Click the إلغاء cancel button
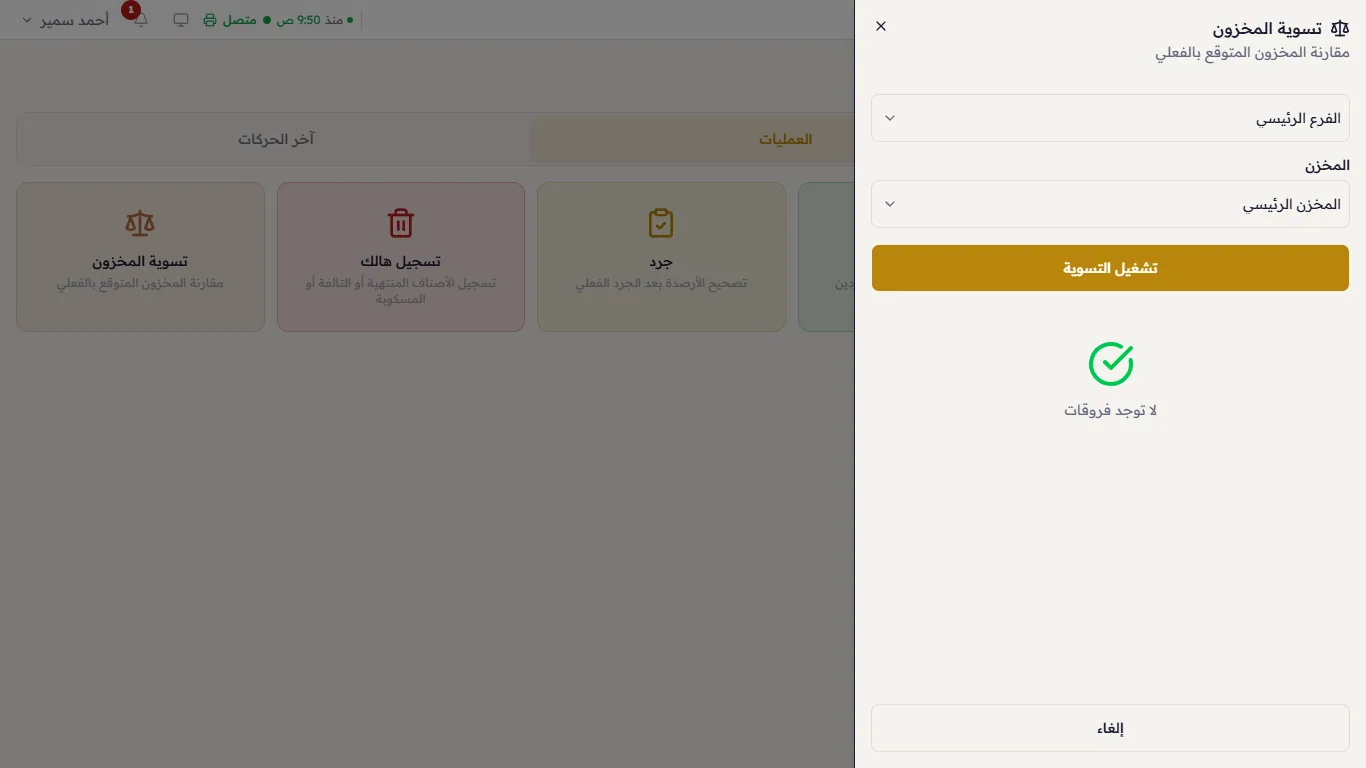The width and height of the screenshot is (1366, 768). tap(1110, 728)
